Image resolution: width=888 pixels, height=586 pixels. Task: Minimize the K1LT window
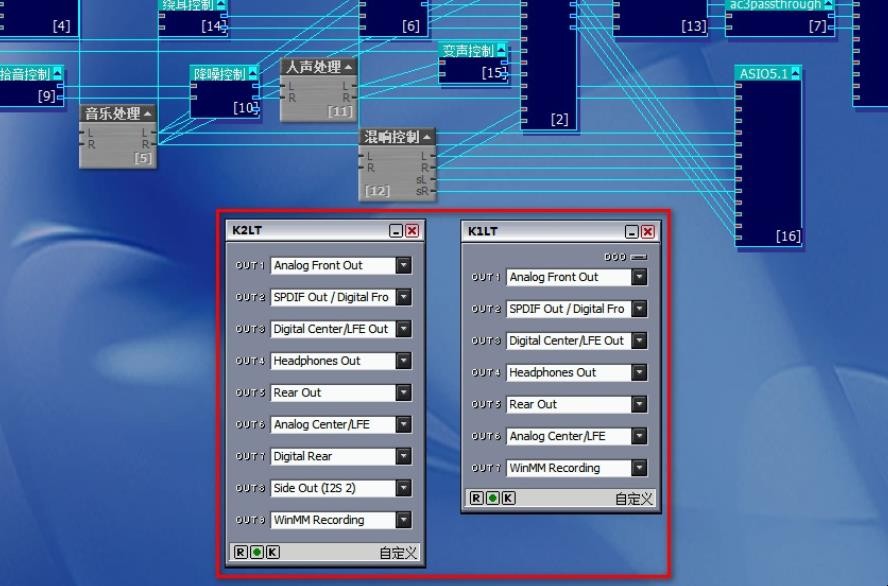631,232
